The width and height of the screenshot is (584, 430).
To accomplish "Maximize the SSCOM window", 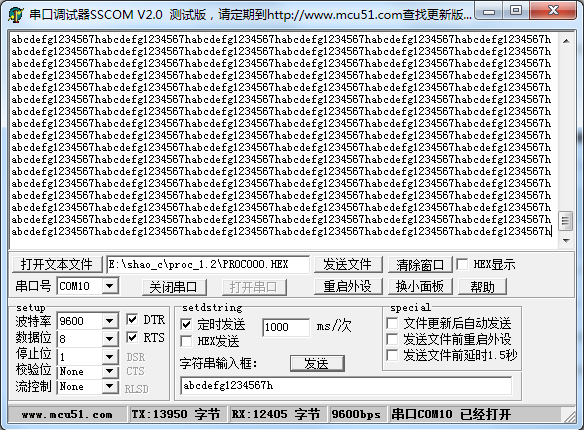I will 516,11.
